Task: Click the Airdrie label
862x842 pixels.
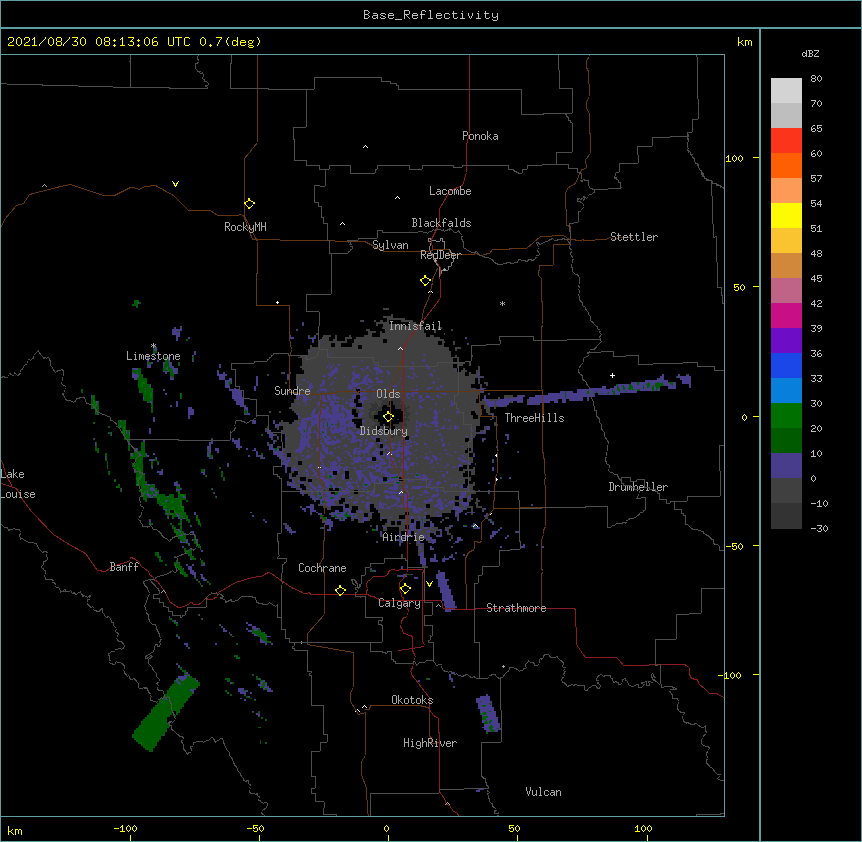Action: (404, 537)
